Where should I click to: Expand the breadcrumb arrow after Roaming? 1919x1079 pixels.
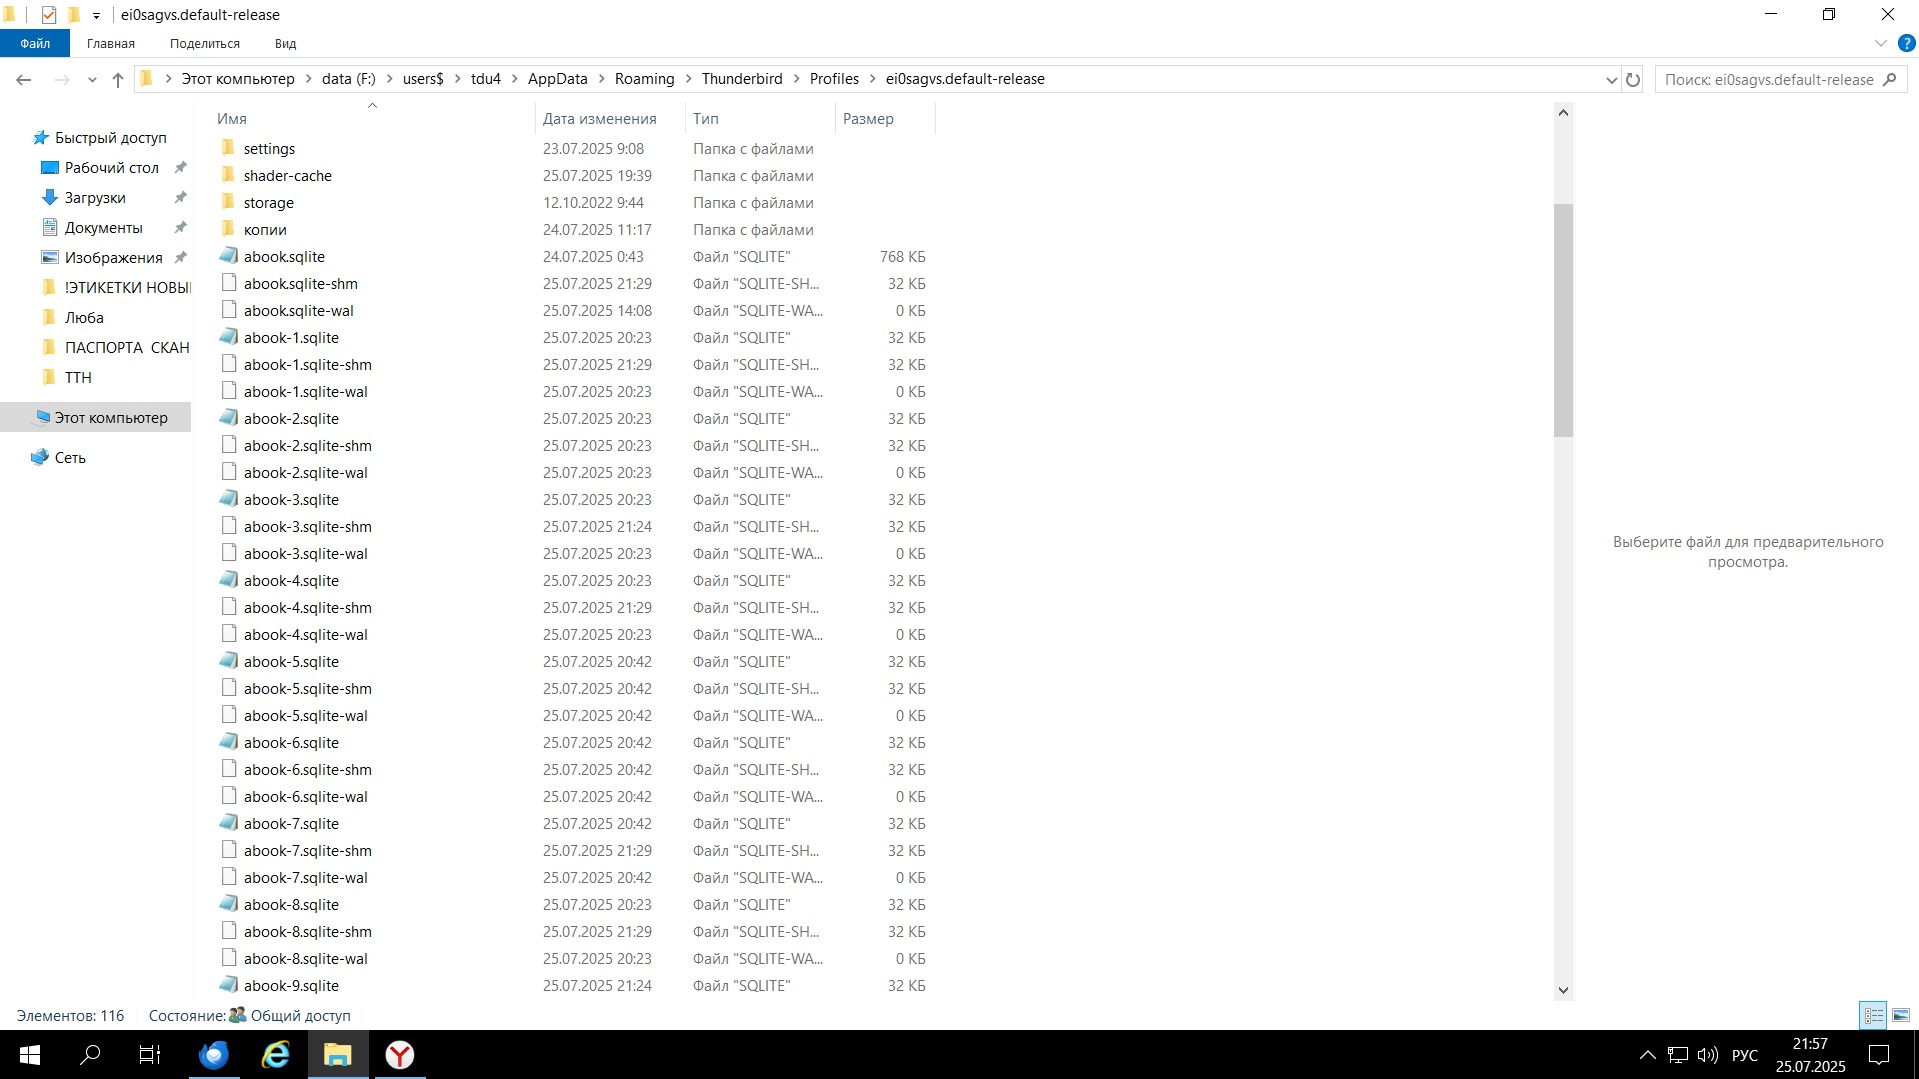tap(689, 79)
